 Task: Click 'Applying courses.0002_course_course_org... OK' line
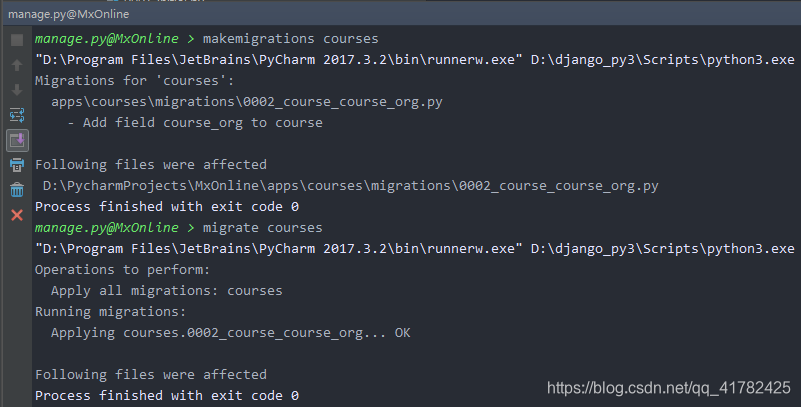(x=230, y=332)
